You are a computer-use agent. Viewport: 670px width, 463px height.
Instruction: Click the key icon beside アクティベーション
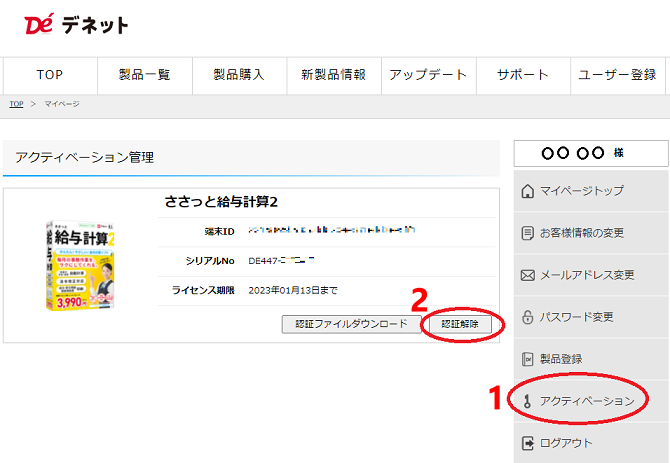pyautogui.click(x=527, y=401)
